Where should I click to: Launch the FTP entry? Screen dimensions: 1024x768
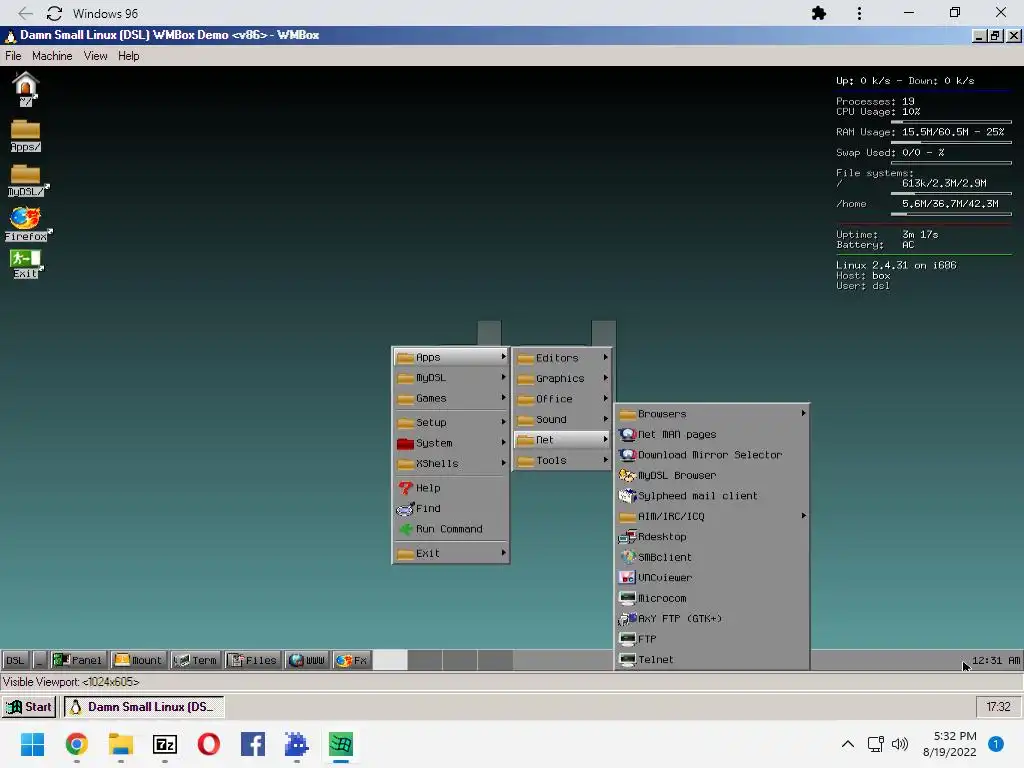tap(712, 639)
